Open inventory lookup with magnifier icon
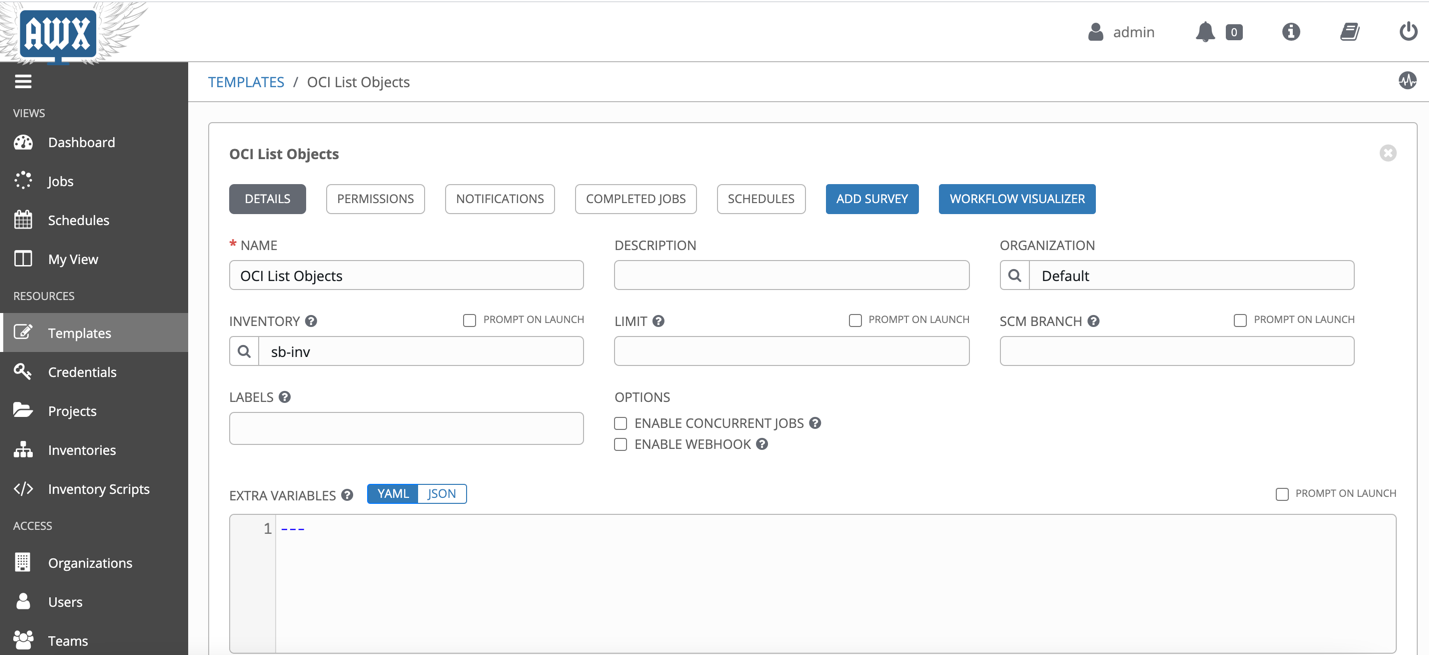 pos(243,351)
